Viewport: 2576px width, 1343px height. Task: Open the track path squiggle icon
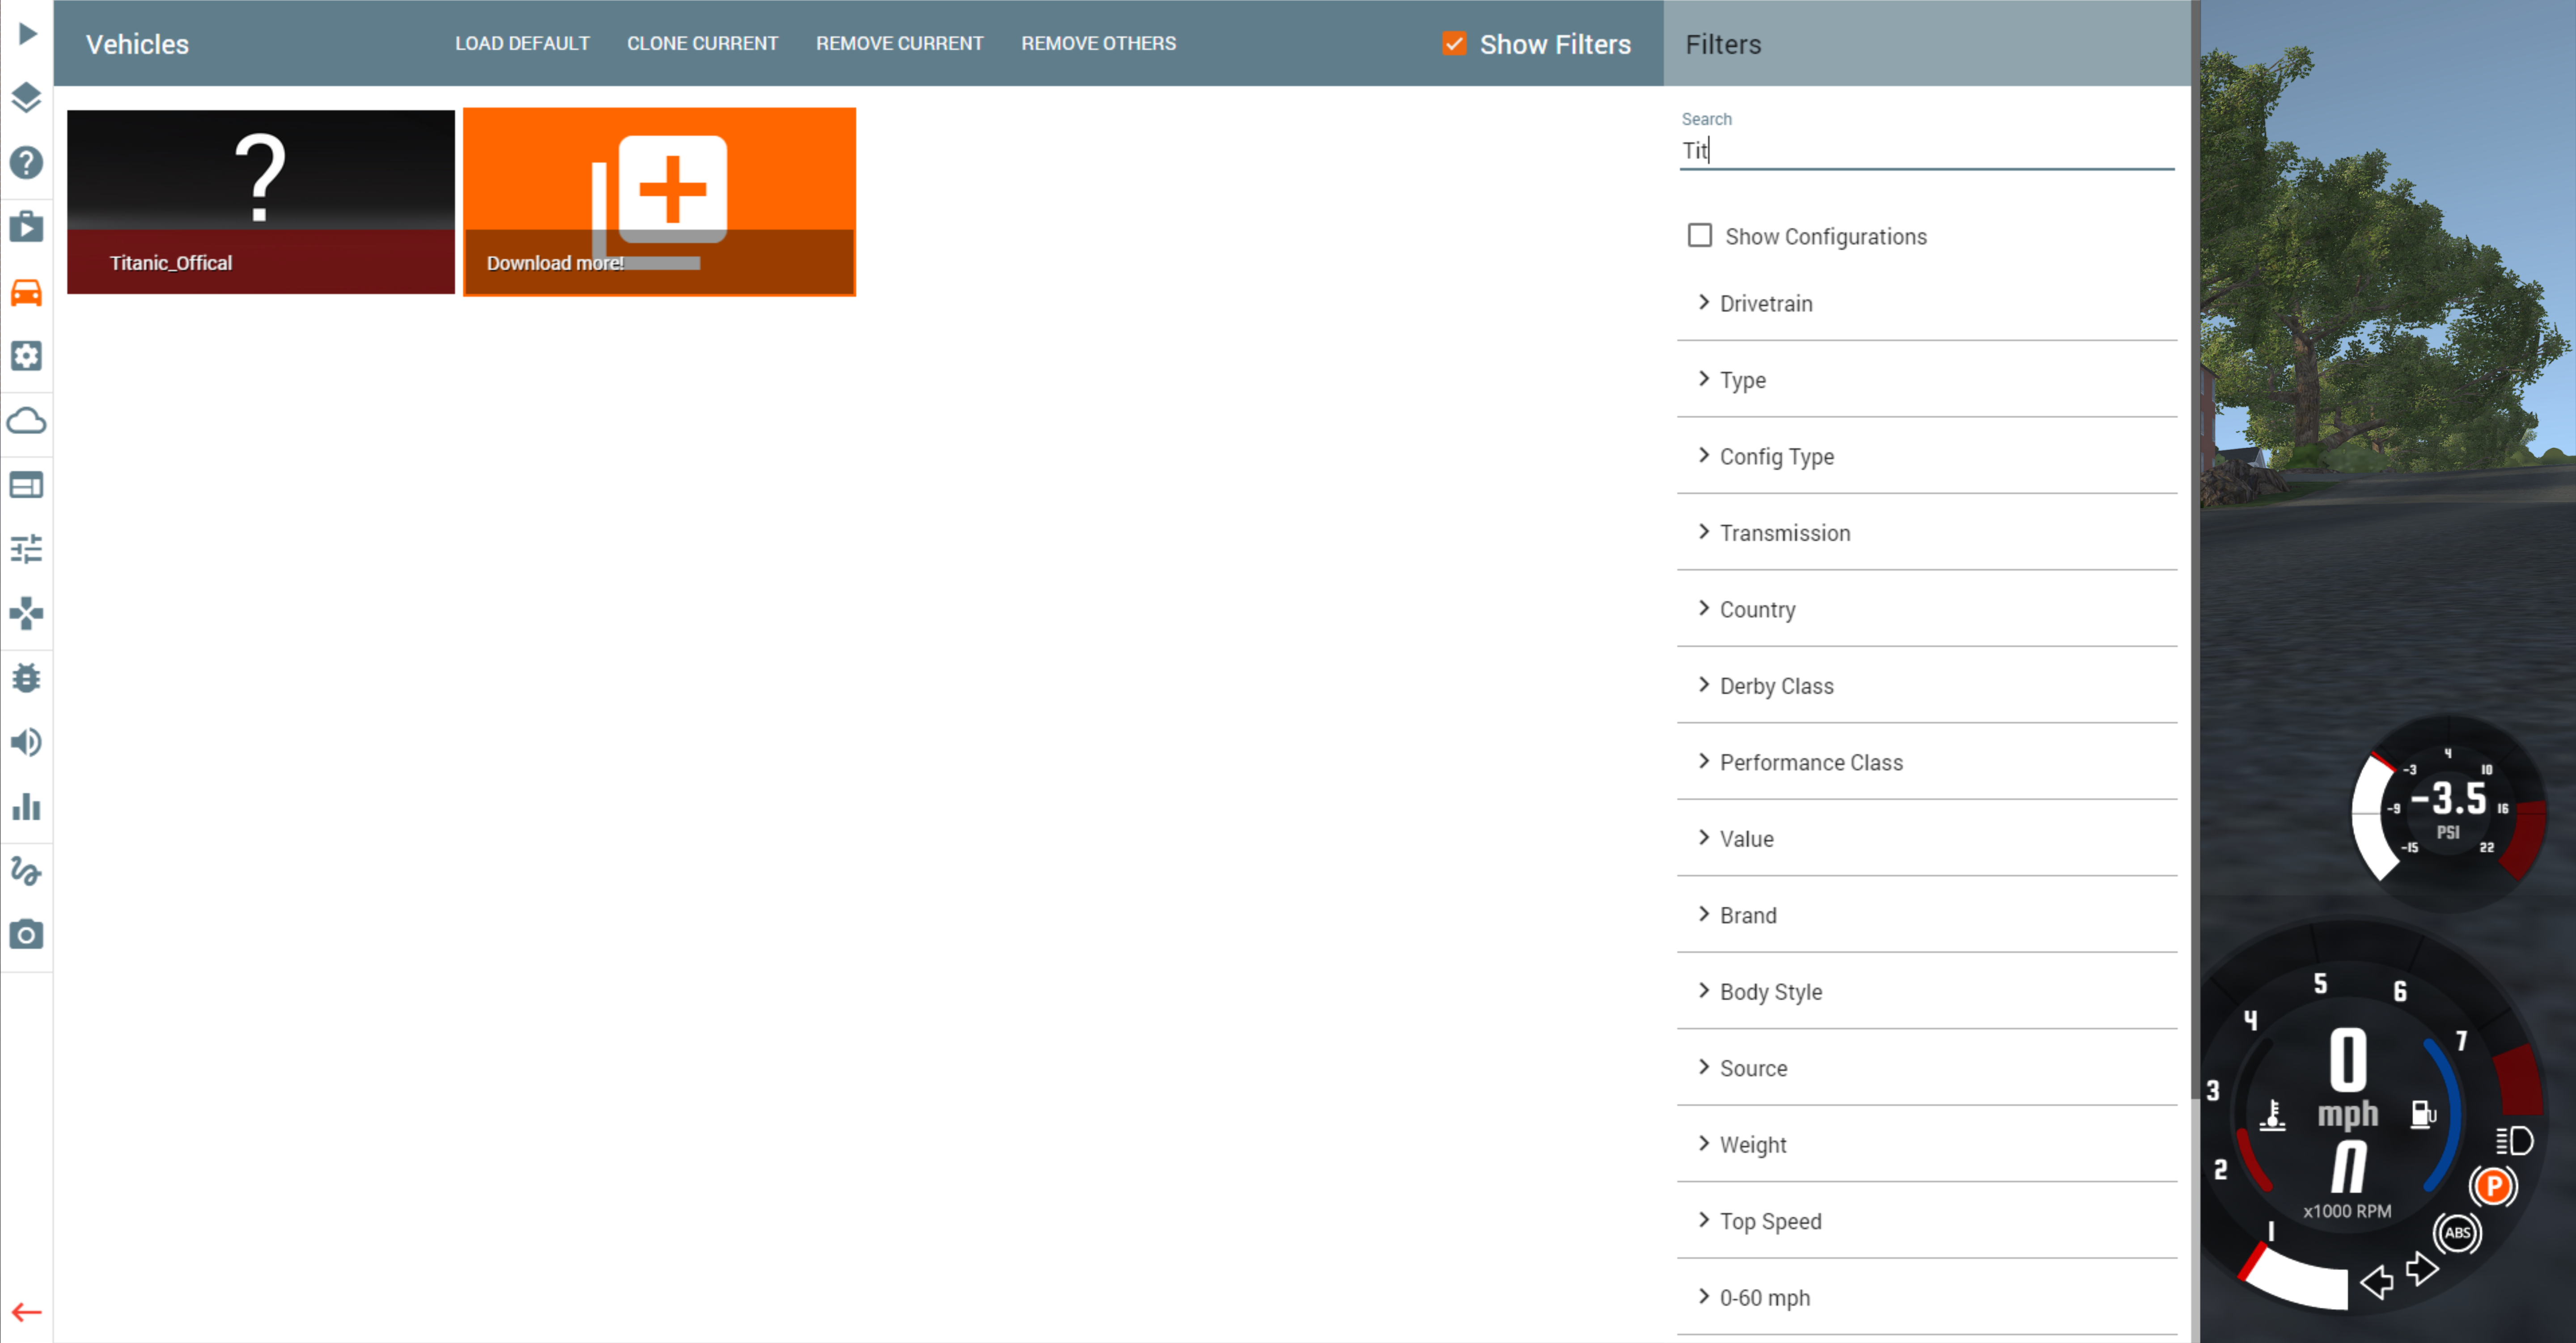(x=27, y=871)
